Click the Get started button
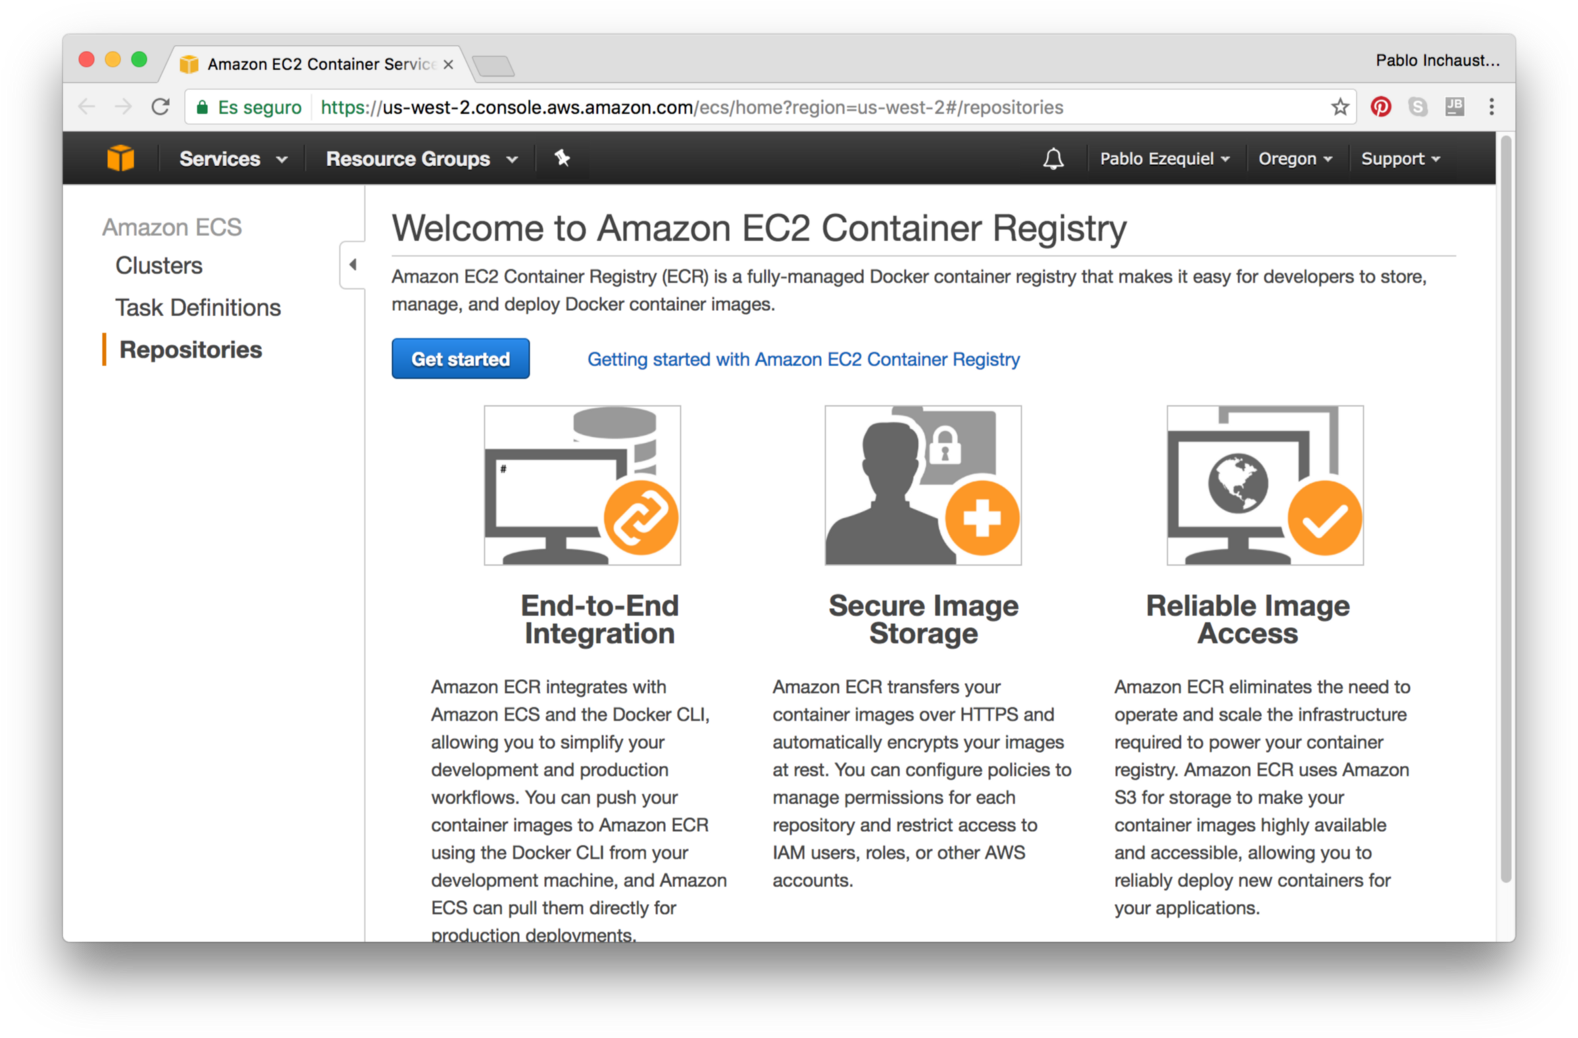 [460, 358]
